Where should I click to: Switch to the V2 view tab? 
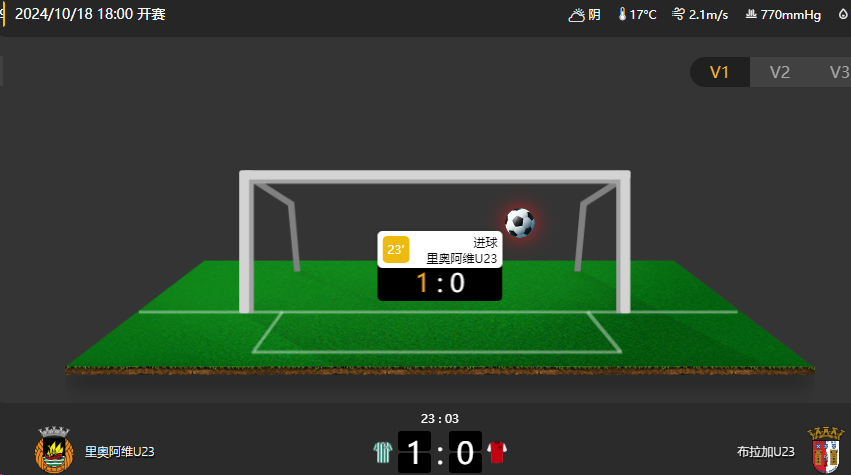point(779,72)
